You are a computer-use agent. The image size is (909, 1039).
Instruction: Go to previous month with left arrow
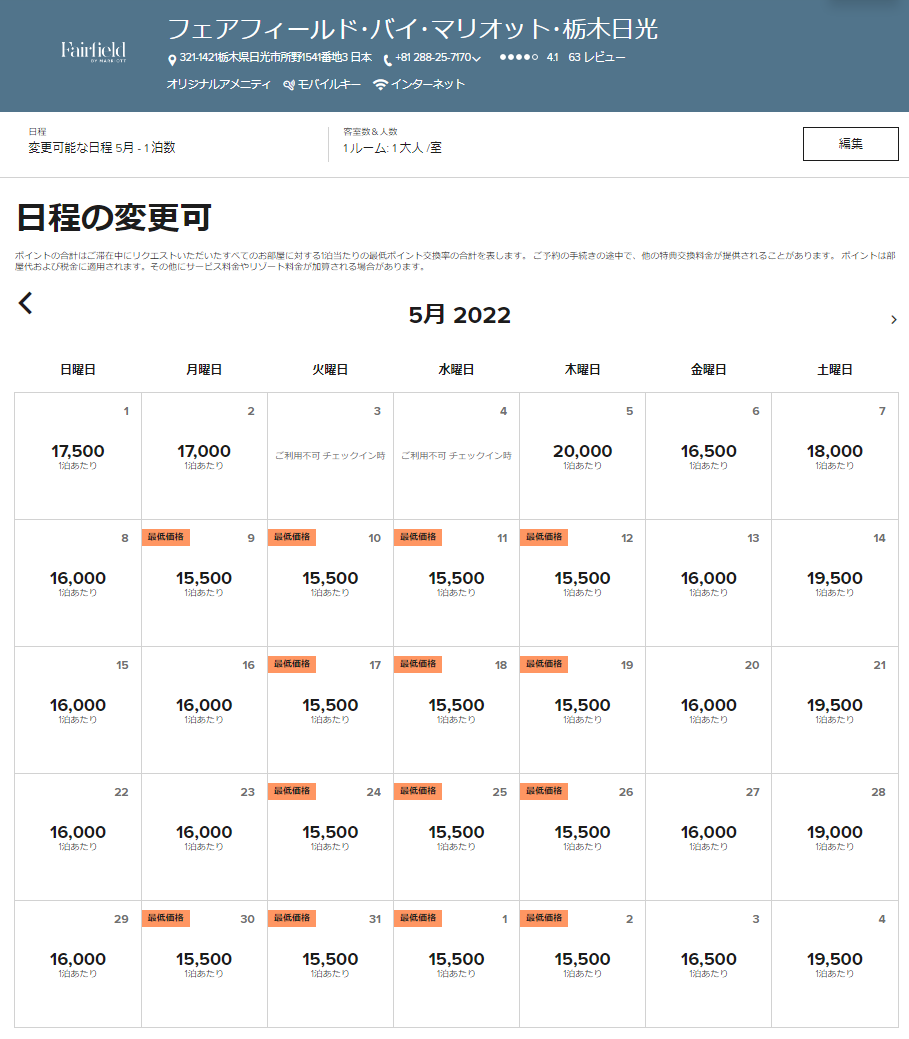click(26, 303)
